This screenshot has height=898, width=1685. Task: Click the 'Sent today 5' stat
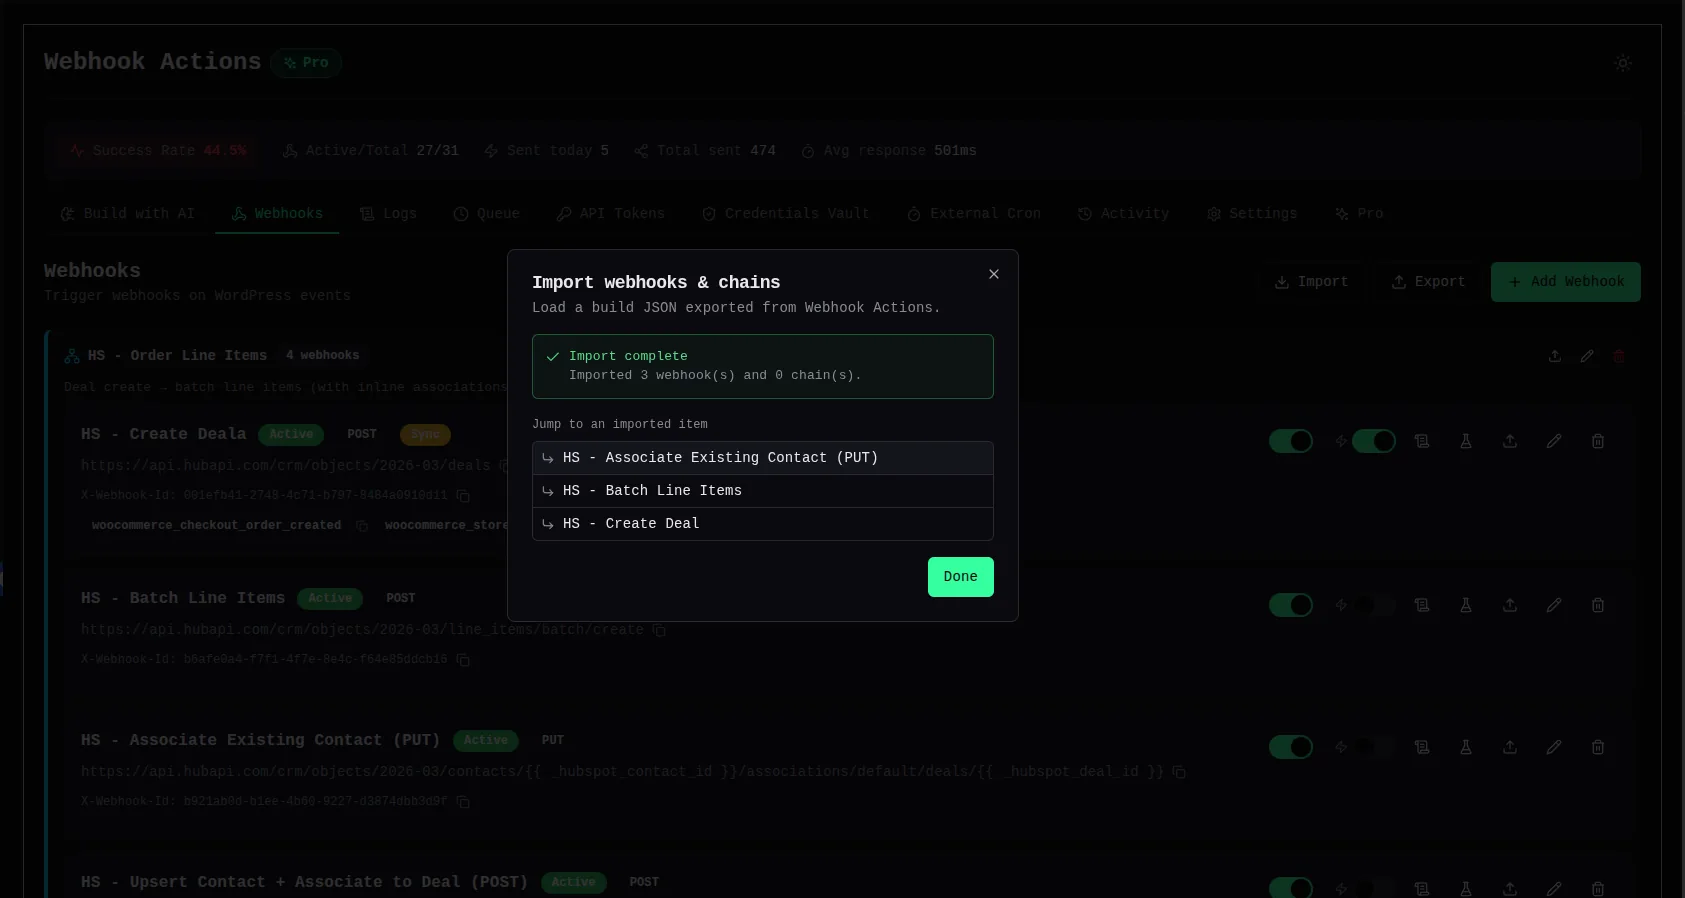coord(547,151)
